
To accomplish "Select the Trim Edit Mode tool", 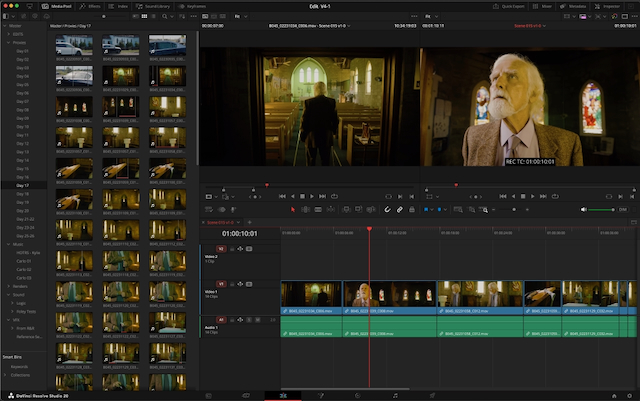I will point(305,209).
